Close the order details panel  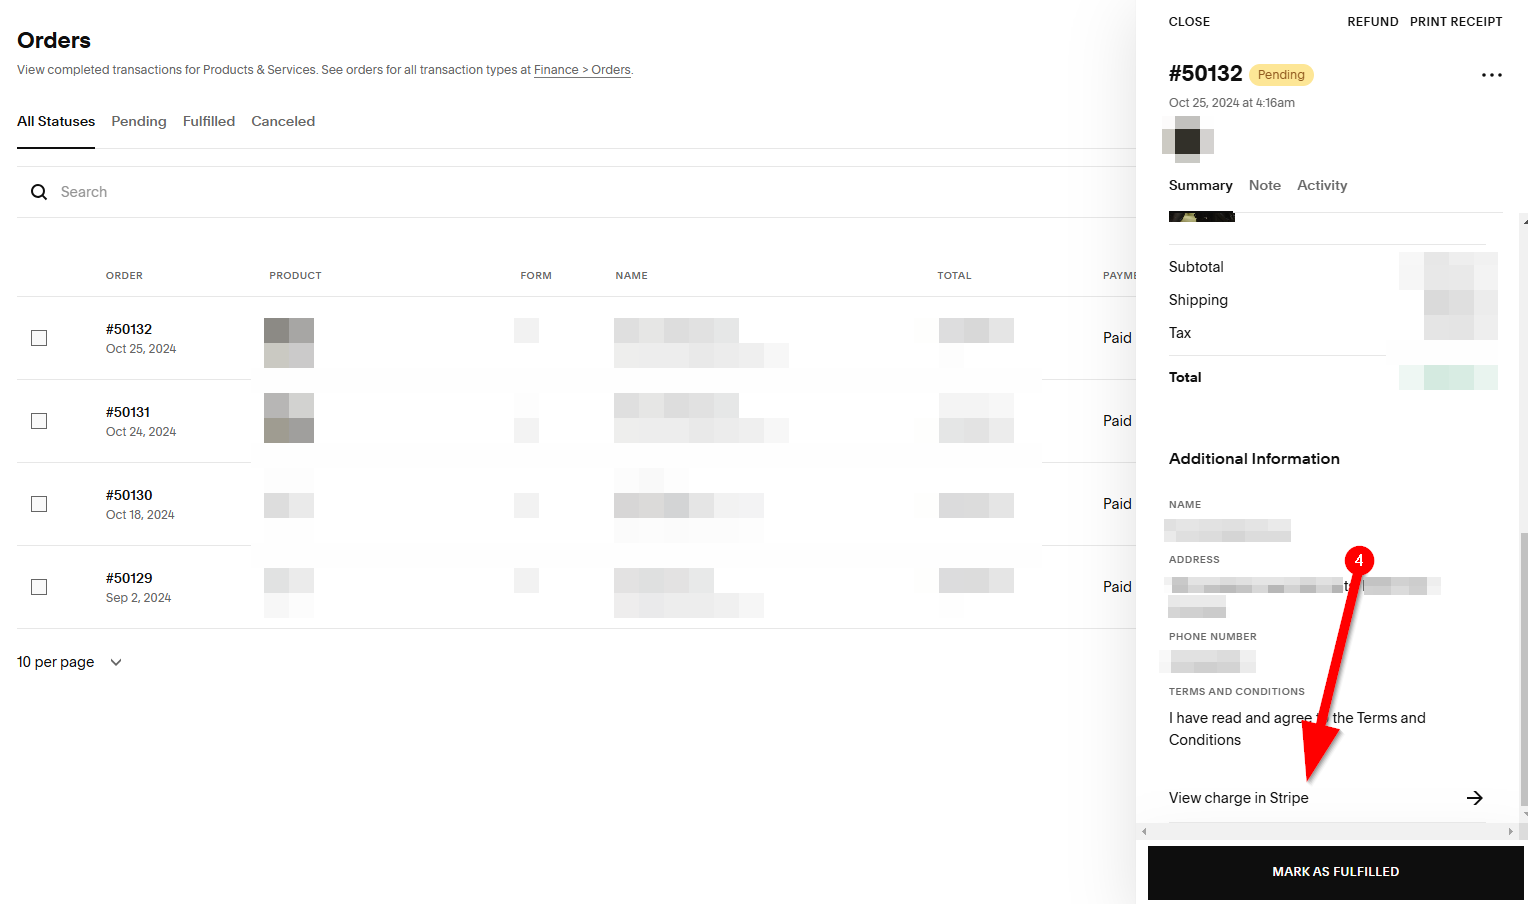[1189, 22]
